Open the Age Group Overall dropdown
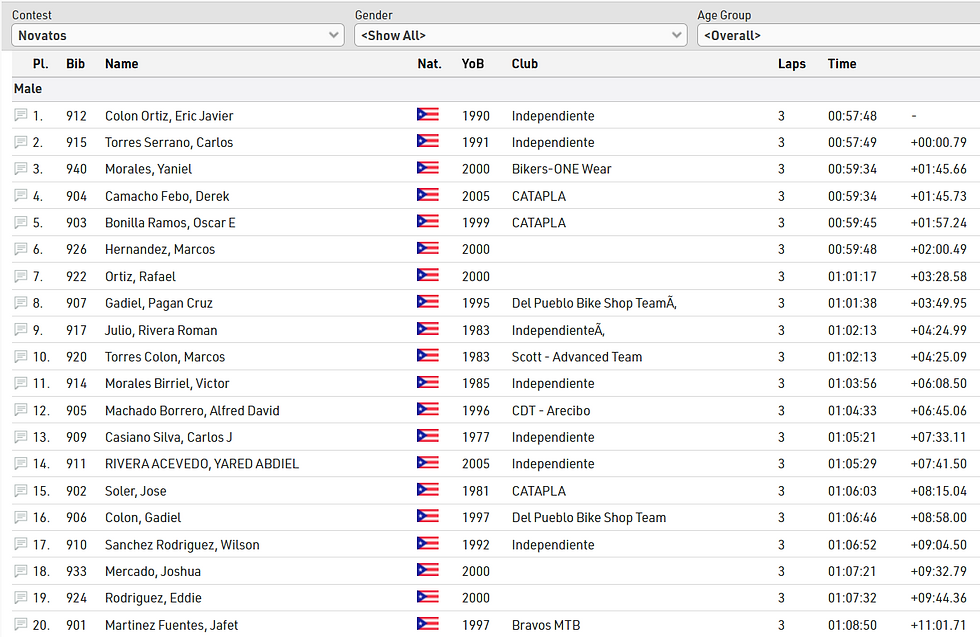Viewport: 980px width, 637px height. coord(838,36)
